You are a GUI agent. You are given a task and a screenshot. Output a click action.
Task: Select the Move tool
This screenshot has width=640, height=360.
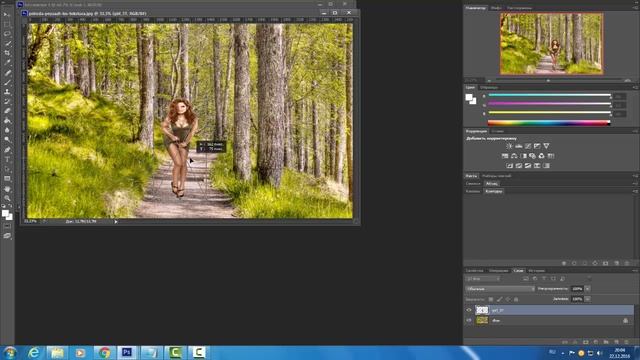(7, 15)
